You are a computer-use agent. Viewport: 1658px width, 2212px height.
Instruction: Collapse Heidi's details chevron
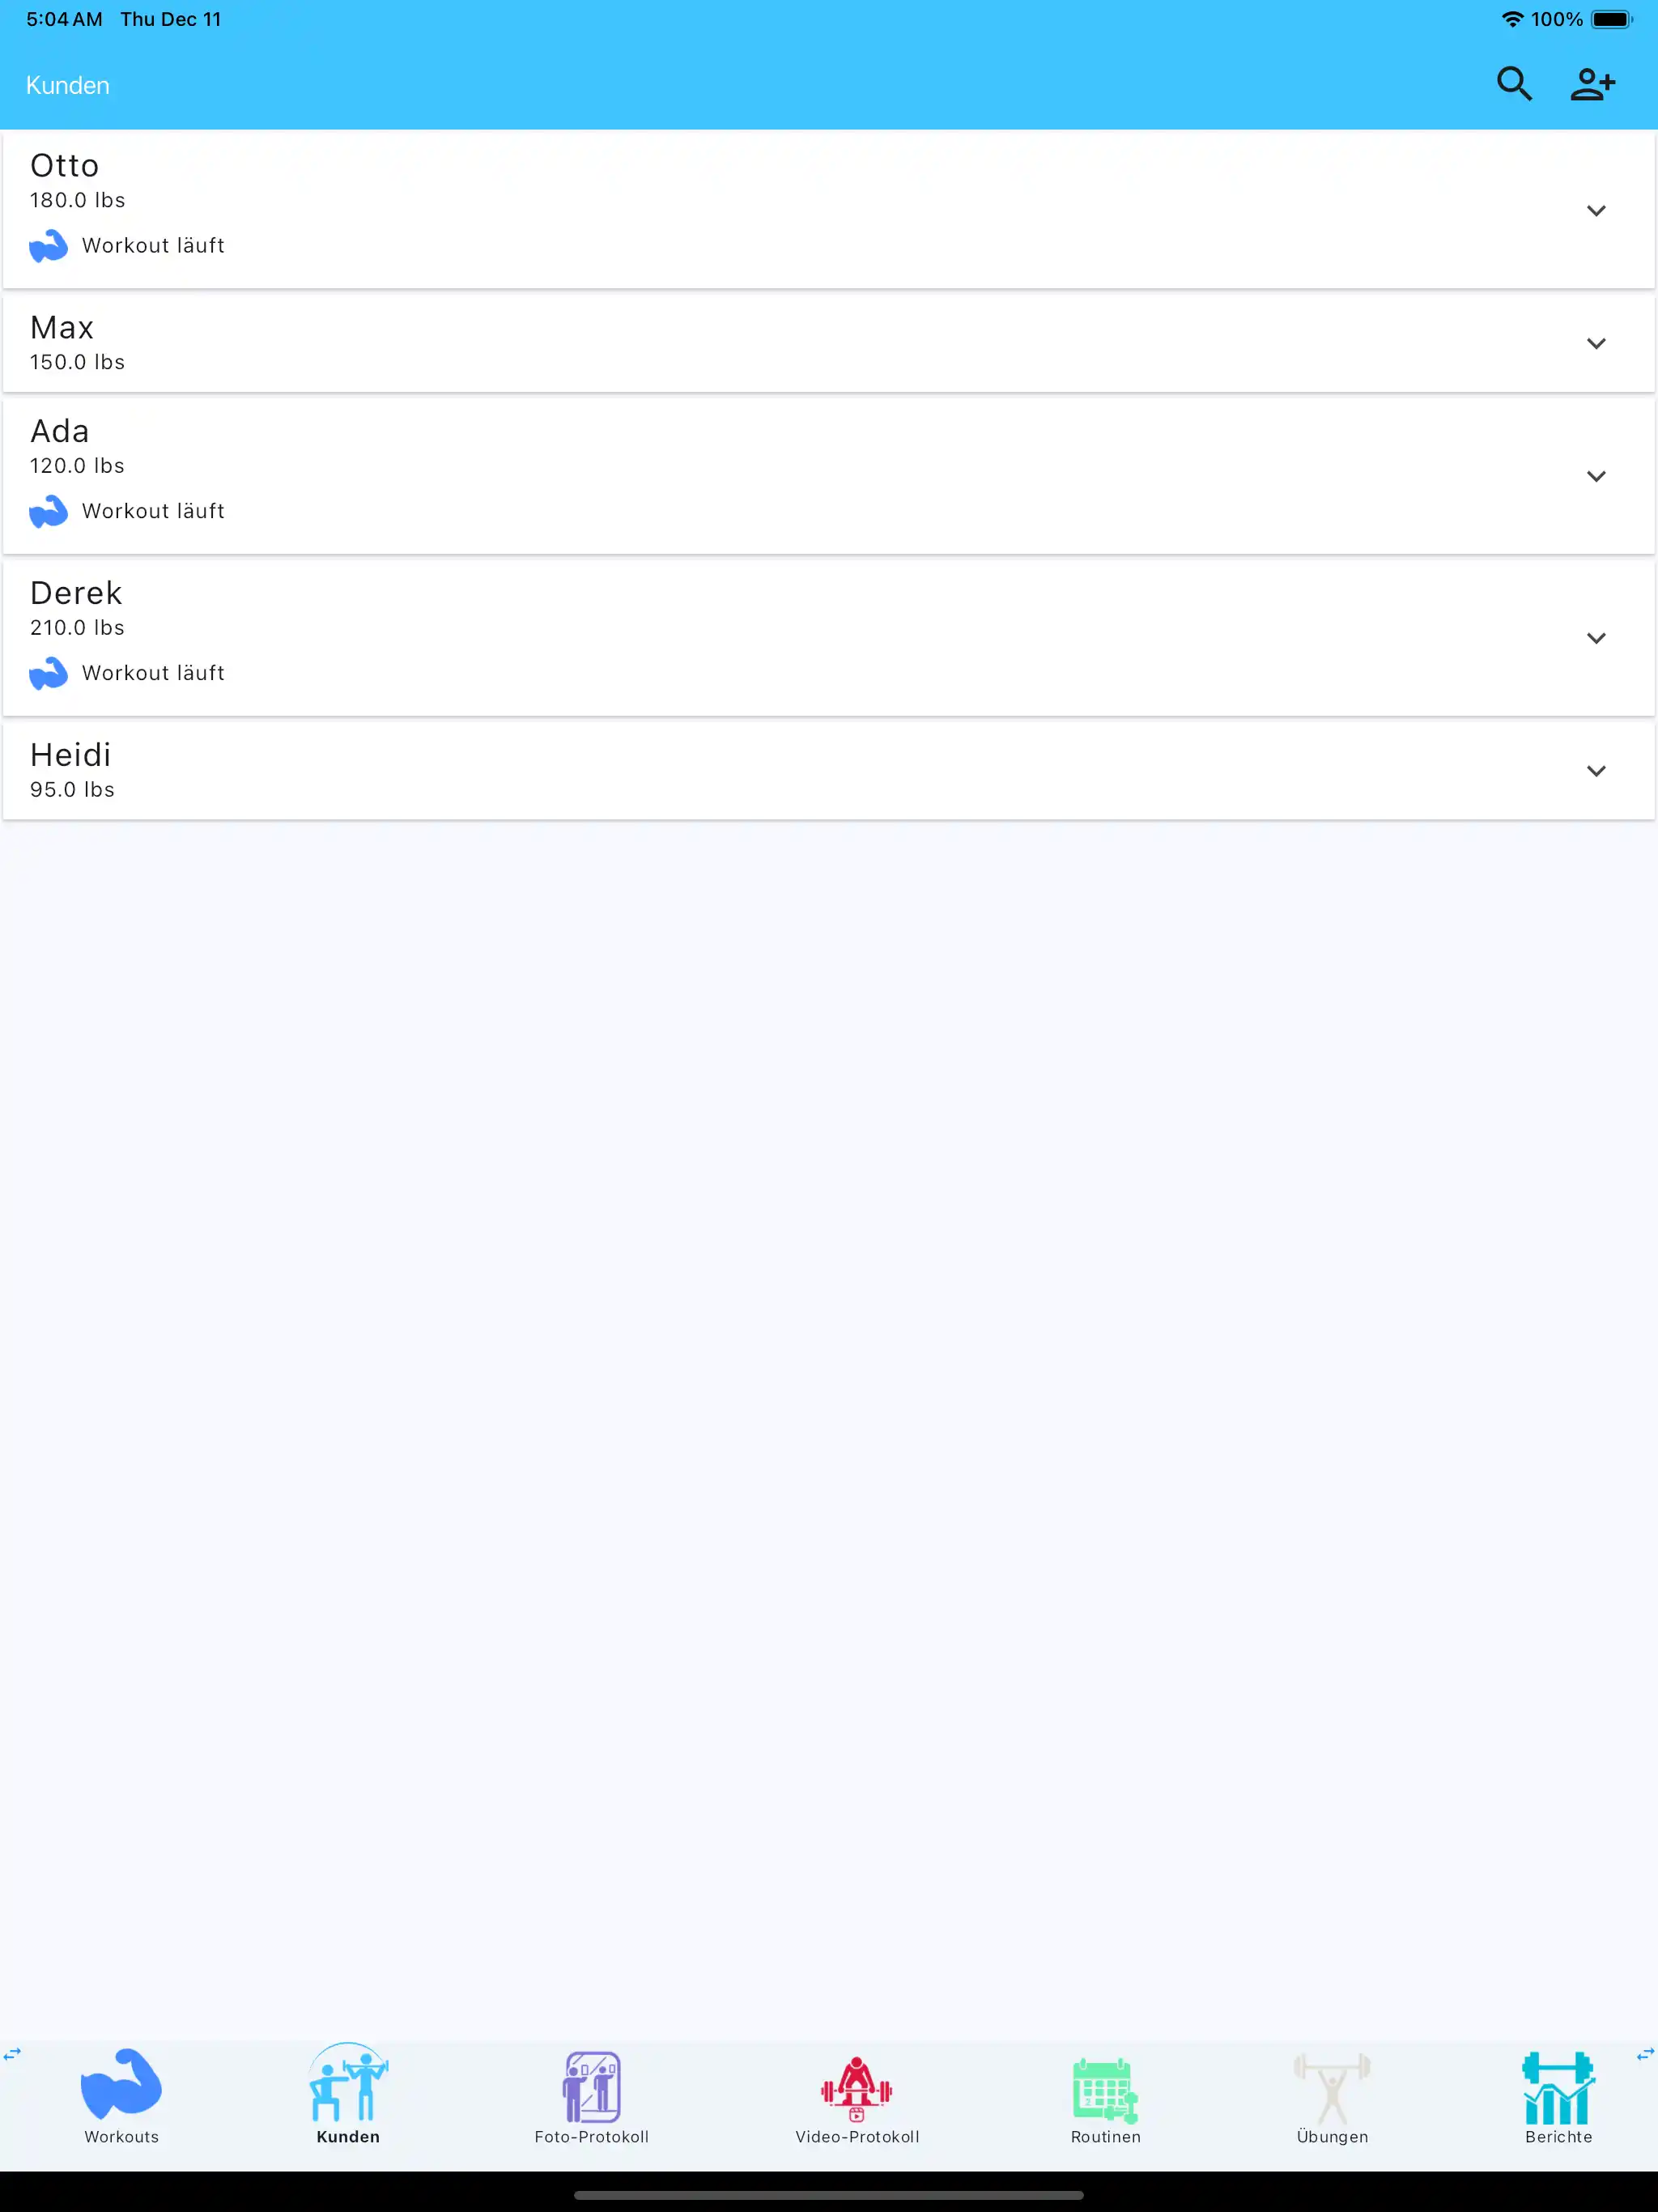1596,770
